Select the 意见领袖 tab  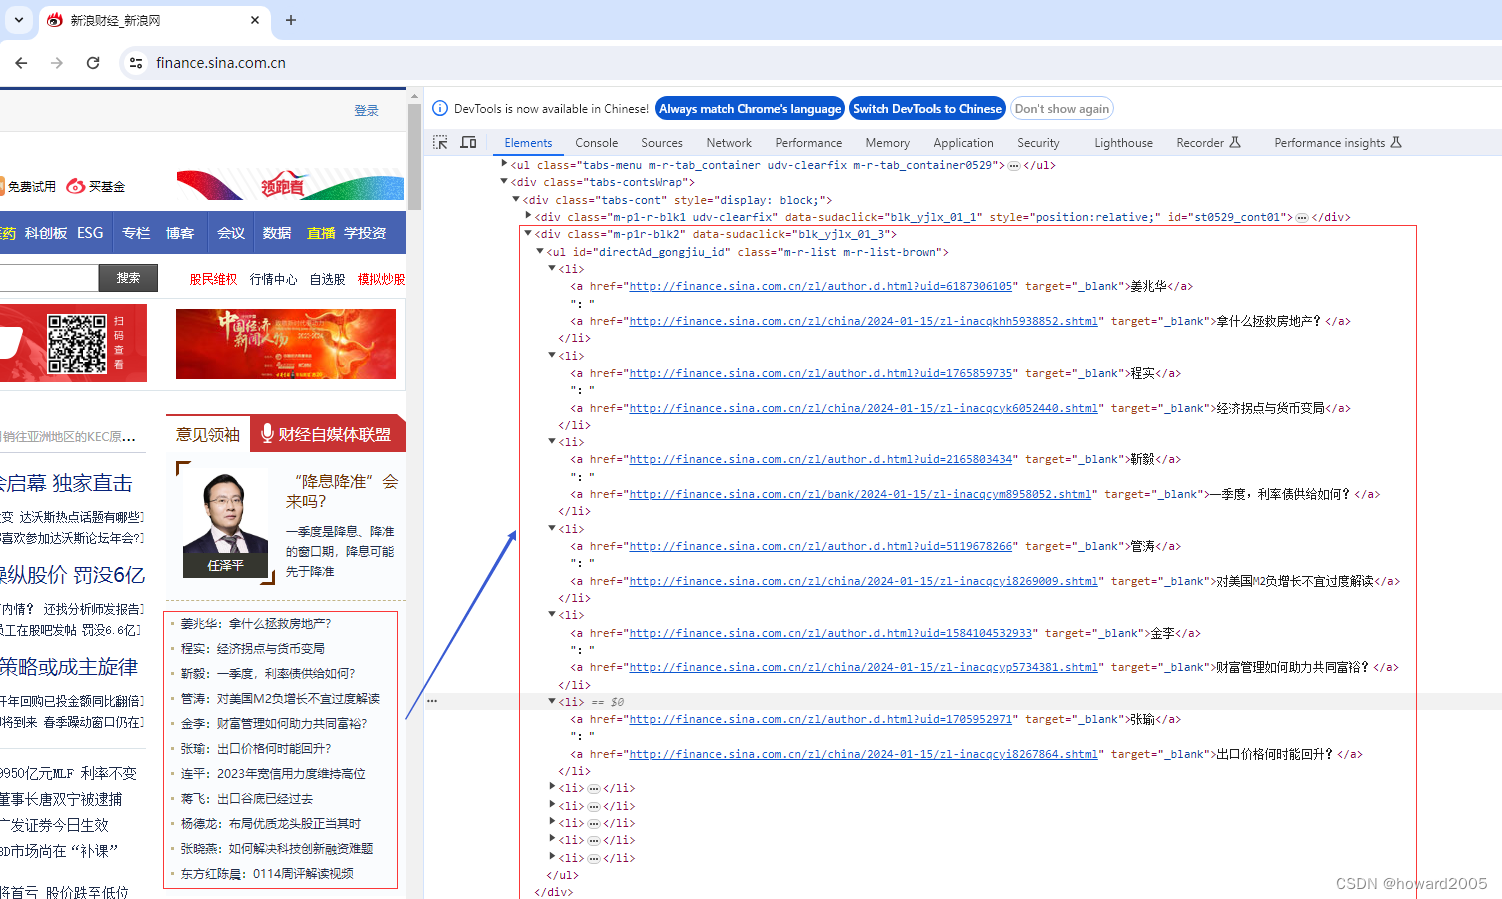tap(208, 434)
